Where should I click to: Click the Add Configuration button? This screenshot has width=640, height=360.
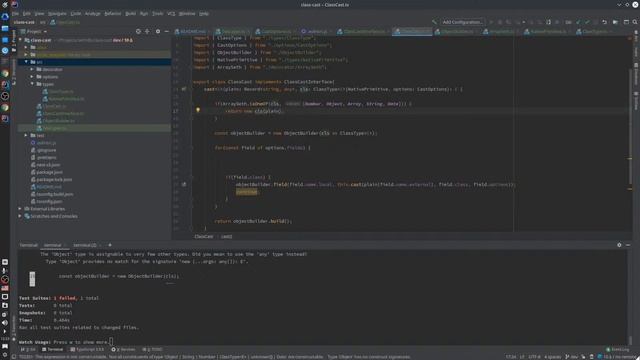pyautogui.click(x=462, y=22)
